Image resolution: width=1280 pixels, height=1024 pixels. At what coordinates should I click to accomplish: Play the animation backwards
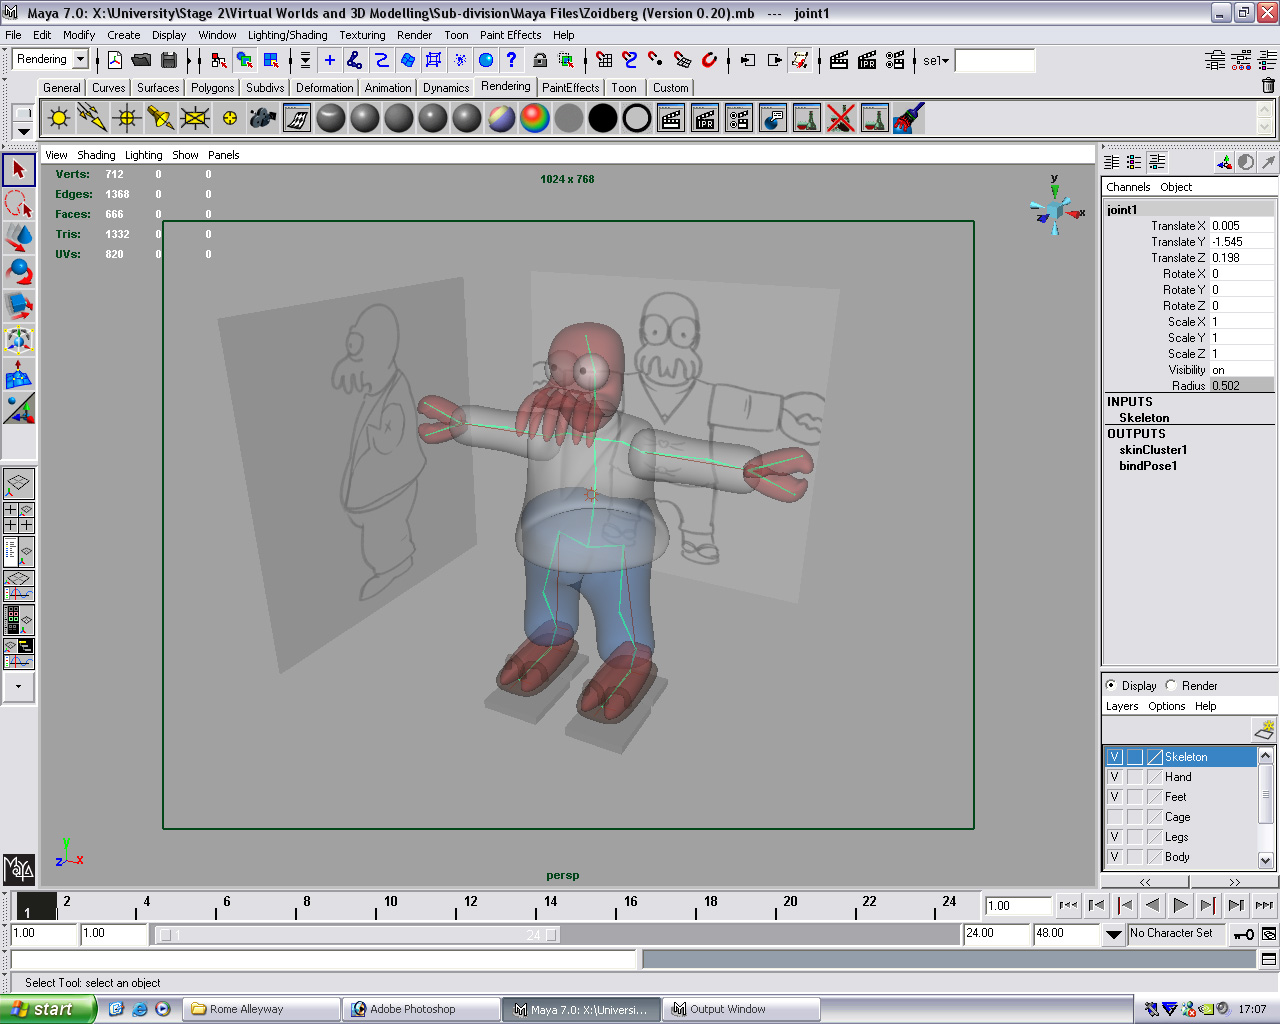[x=1152, y=905]
